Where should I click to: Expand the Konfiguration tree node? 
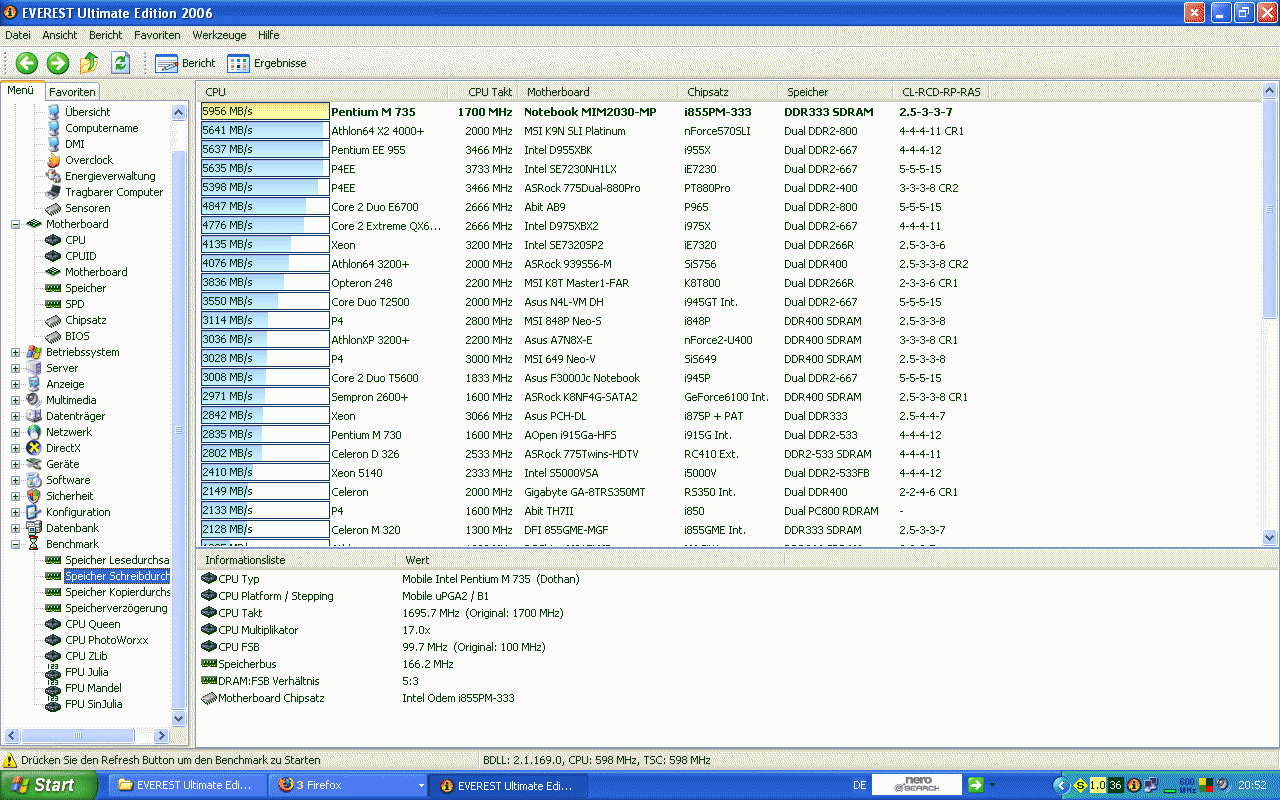15,512
